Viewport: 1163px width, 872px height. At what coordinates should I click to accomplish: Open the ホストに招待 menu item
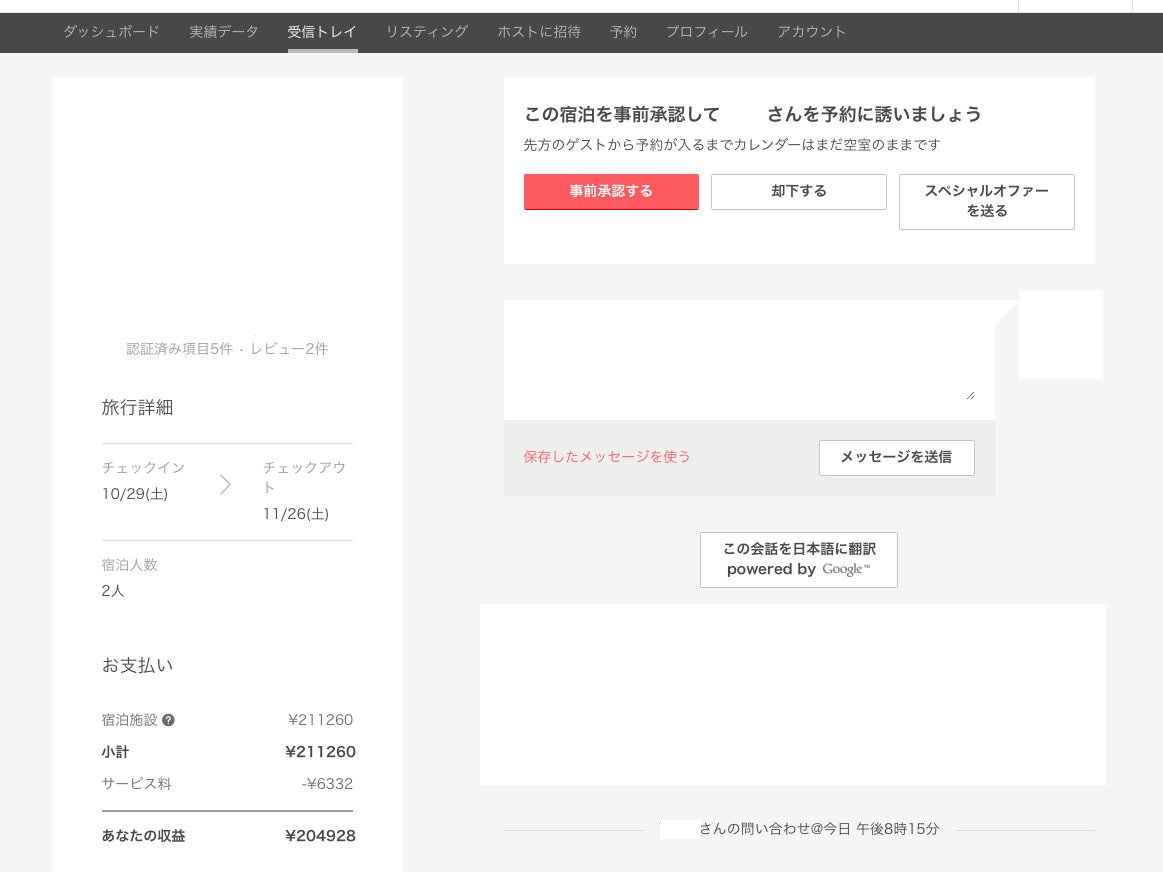point(539,32)
